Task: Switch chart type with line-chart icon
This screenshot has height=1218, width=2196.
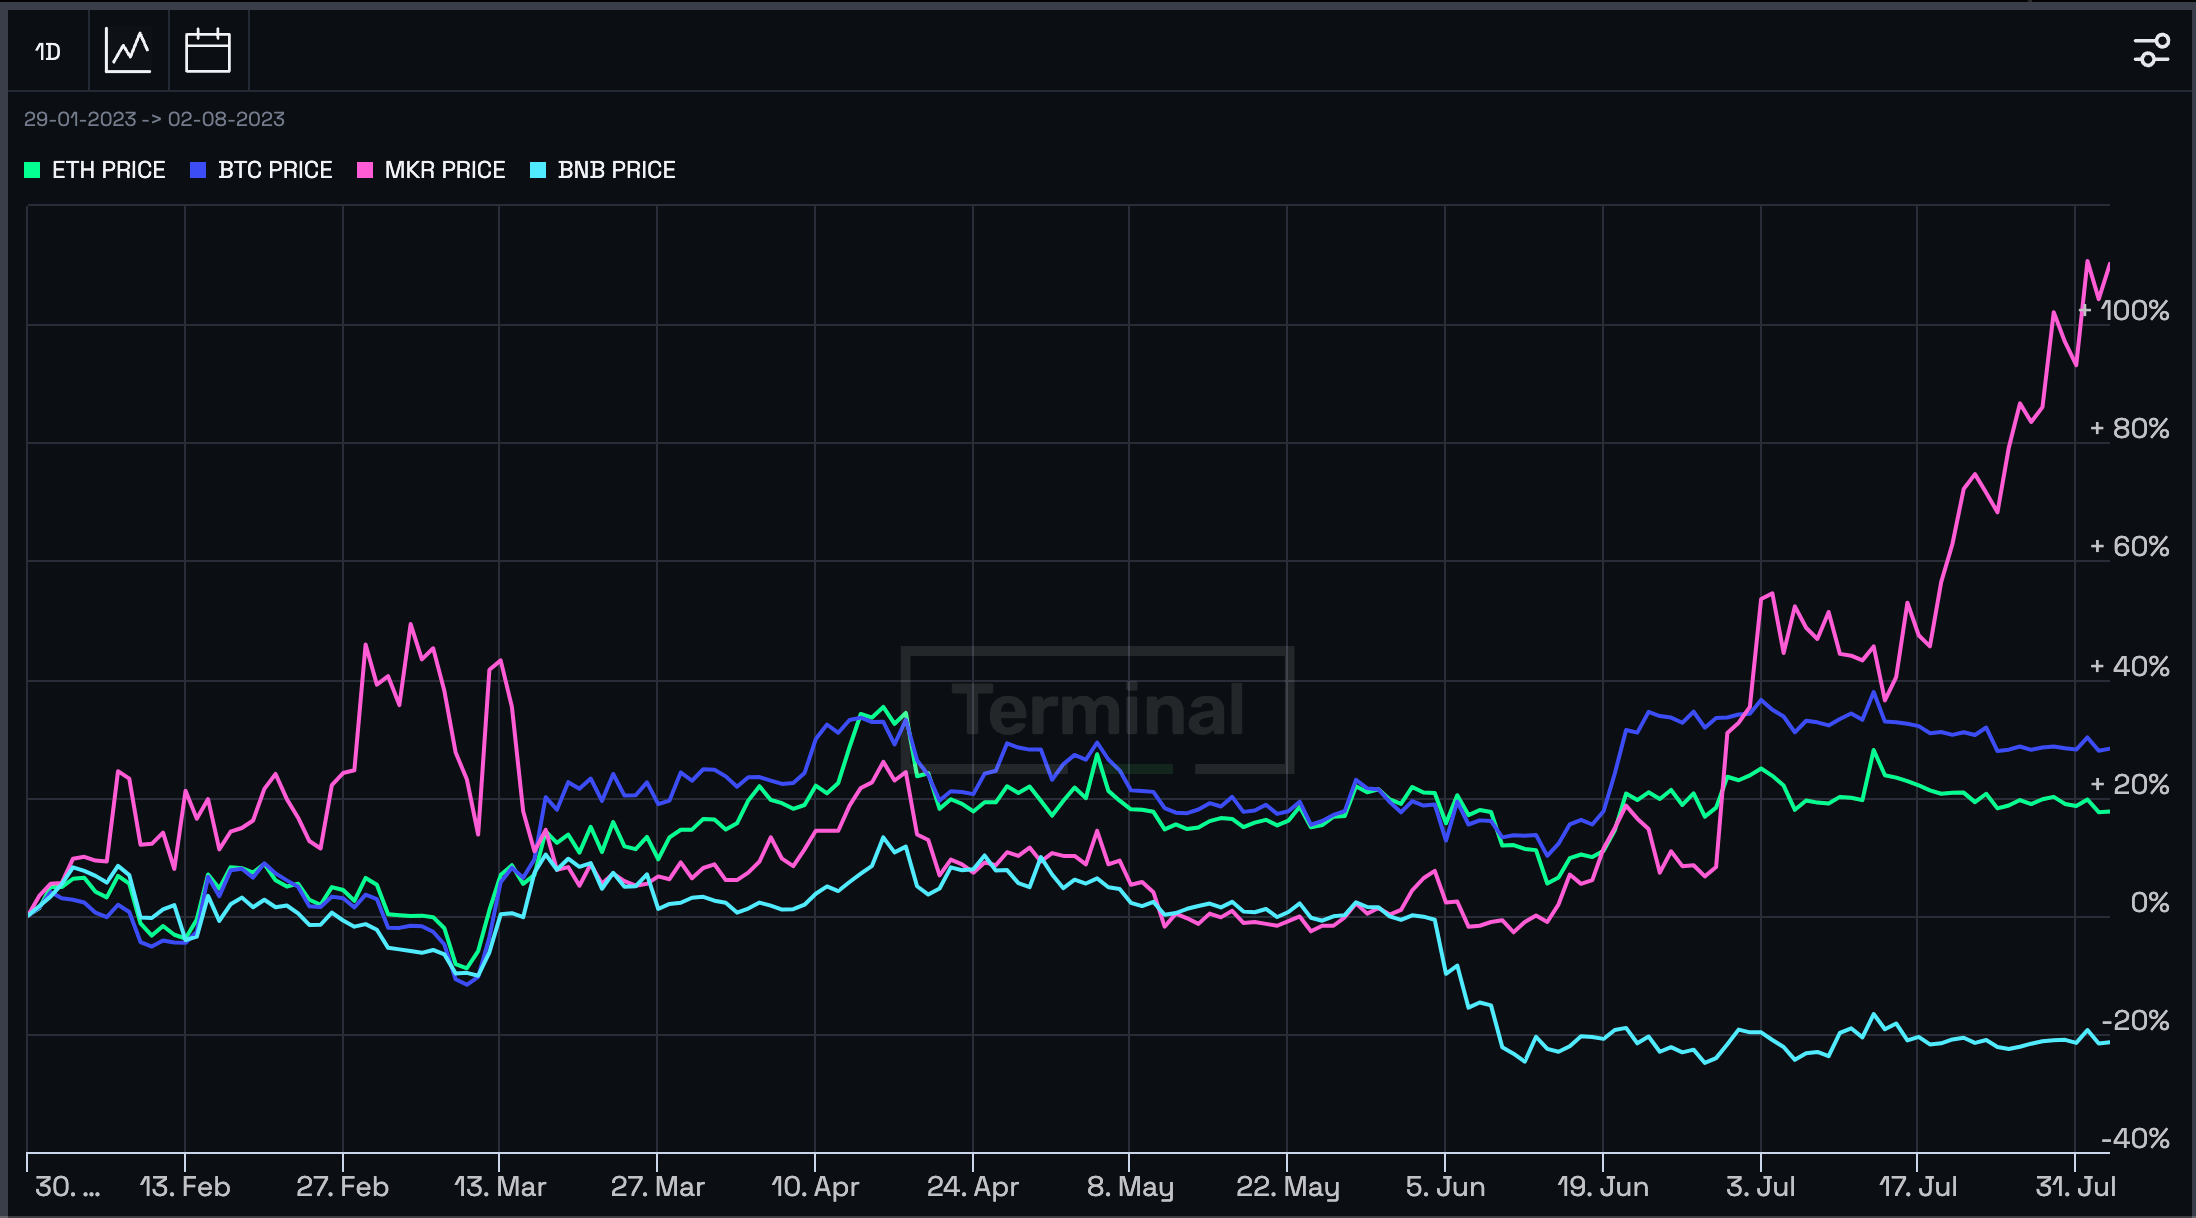Action: 128,51
